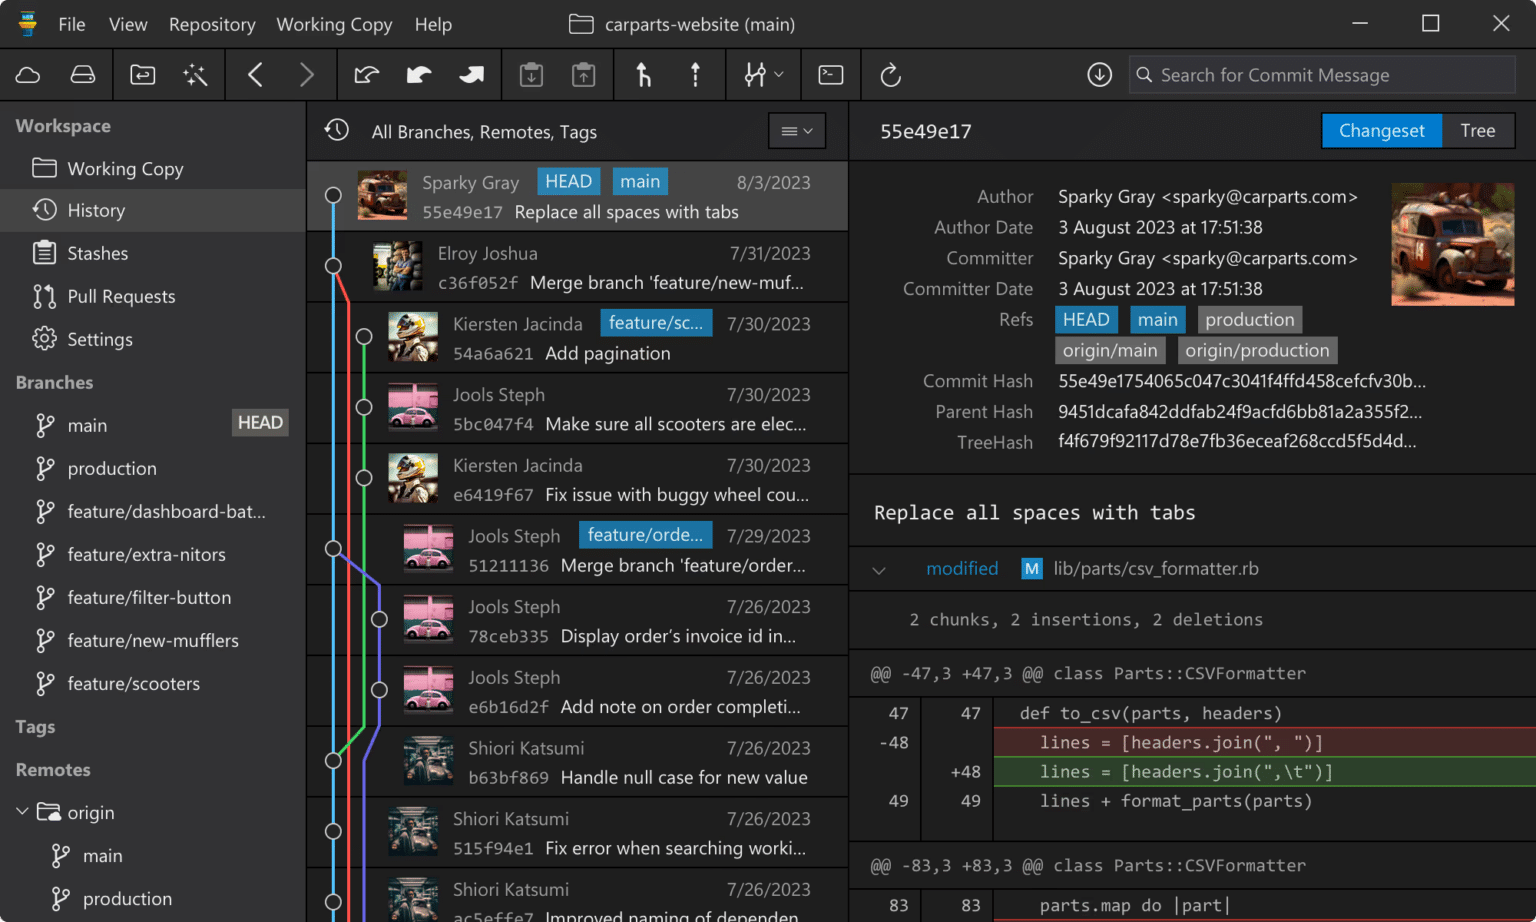Clone a repository using the cloud icon

(x=27, y=74)
